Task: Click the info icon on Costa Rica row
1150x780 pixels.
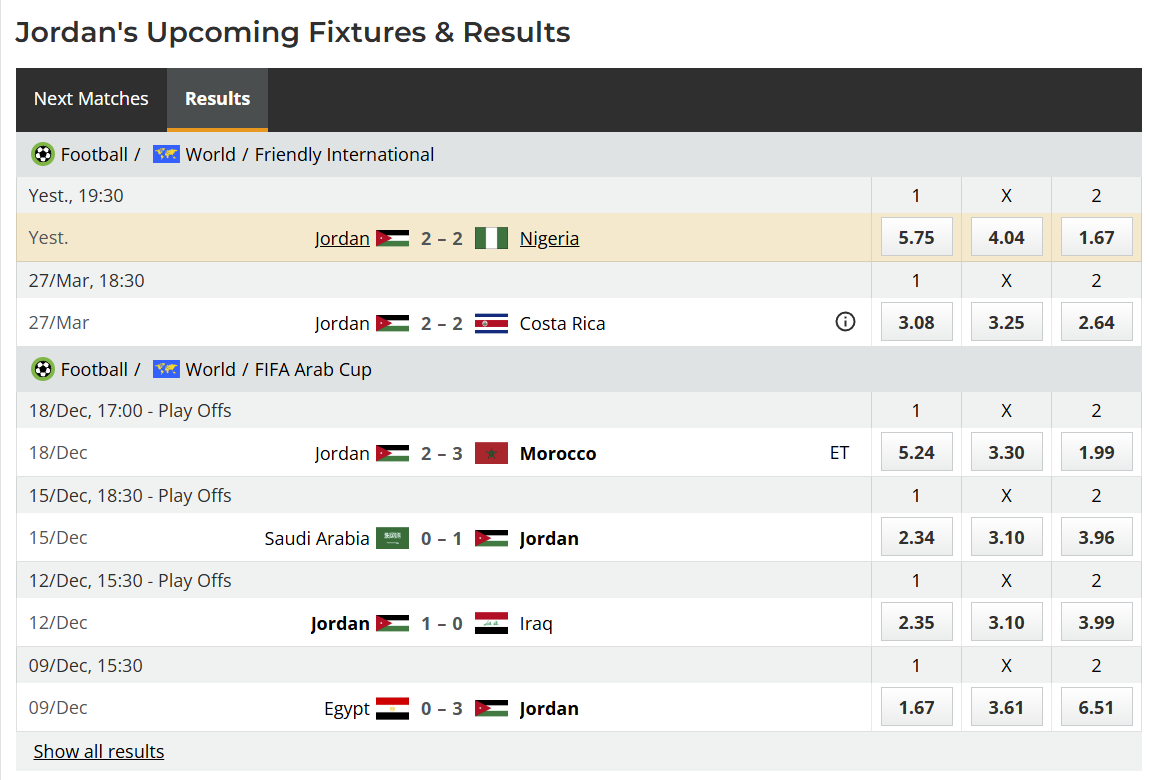Action: point(845,322)
